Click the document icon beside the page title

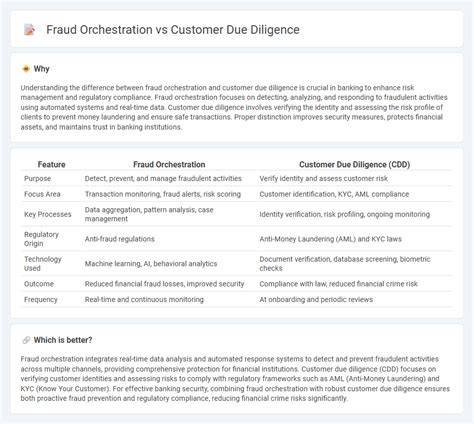pyautogui.click(x=29, y=30)
